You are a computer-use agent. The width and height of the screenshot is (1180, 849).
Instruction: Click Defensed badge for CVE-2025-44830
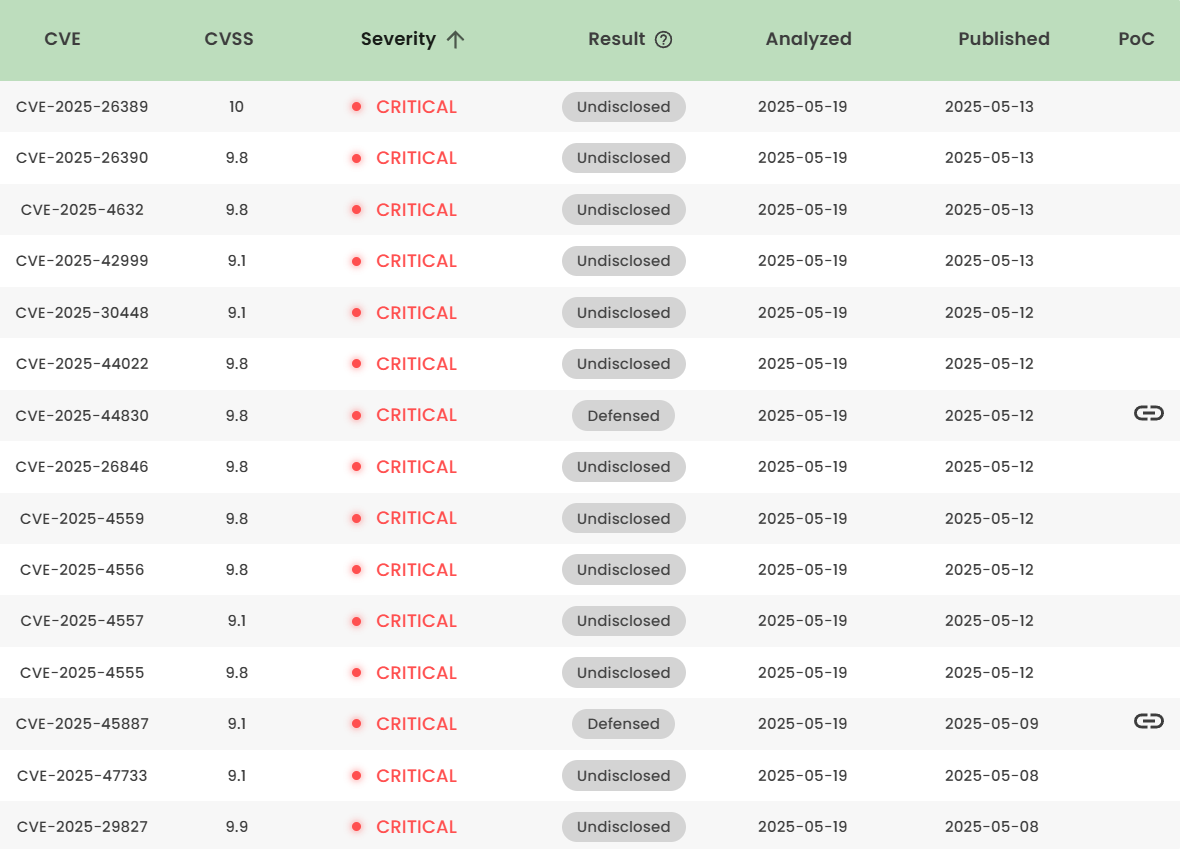[623, 416]
